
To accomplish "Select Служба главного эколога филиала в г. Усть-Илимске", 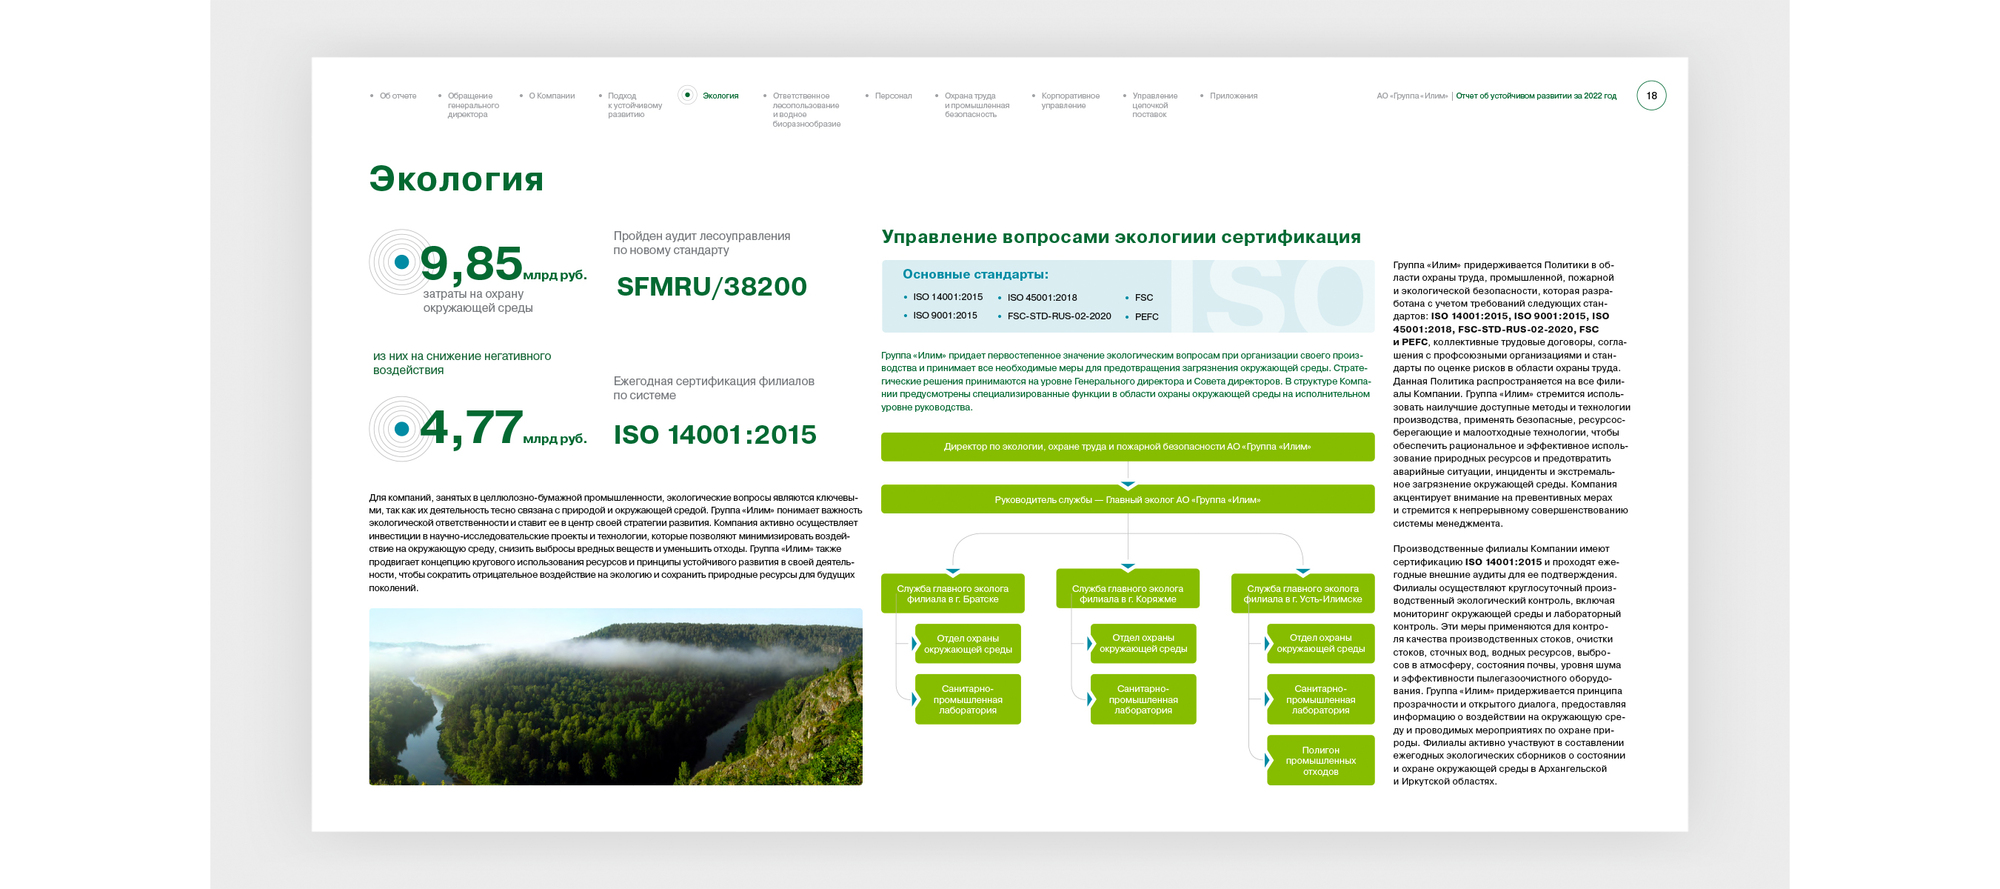I will (x=1303, y=593).
